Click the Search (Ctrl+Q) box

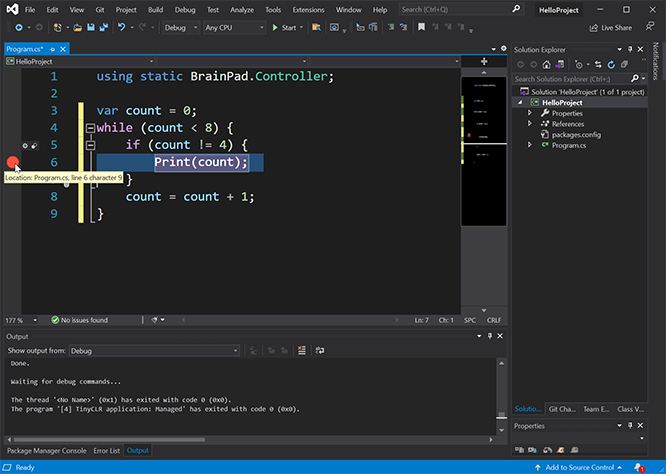461,9
